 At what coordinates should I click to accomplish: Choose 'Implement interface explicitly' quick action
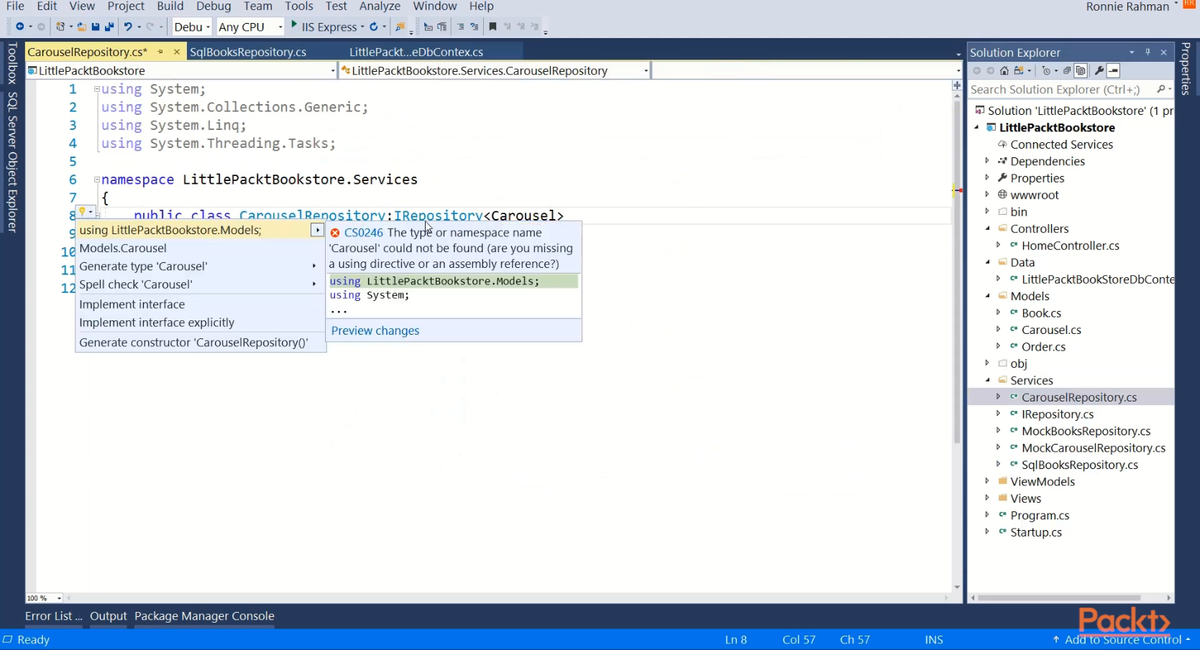point(201,322)
